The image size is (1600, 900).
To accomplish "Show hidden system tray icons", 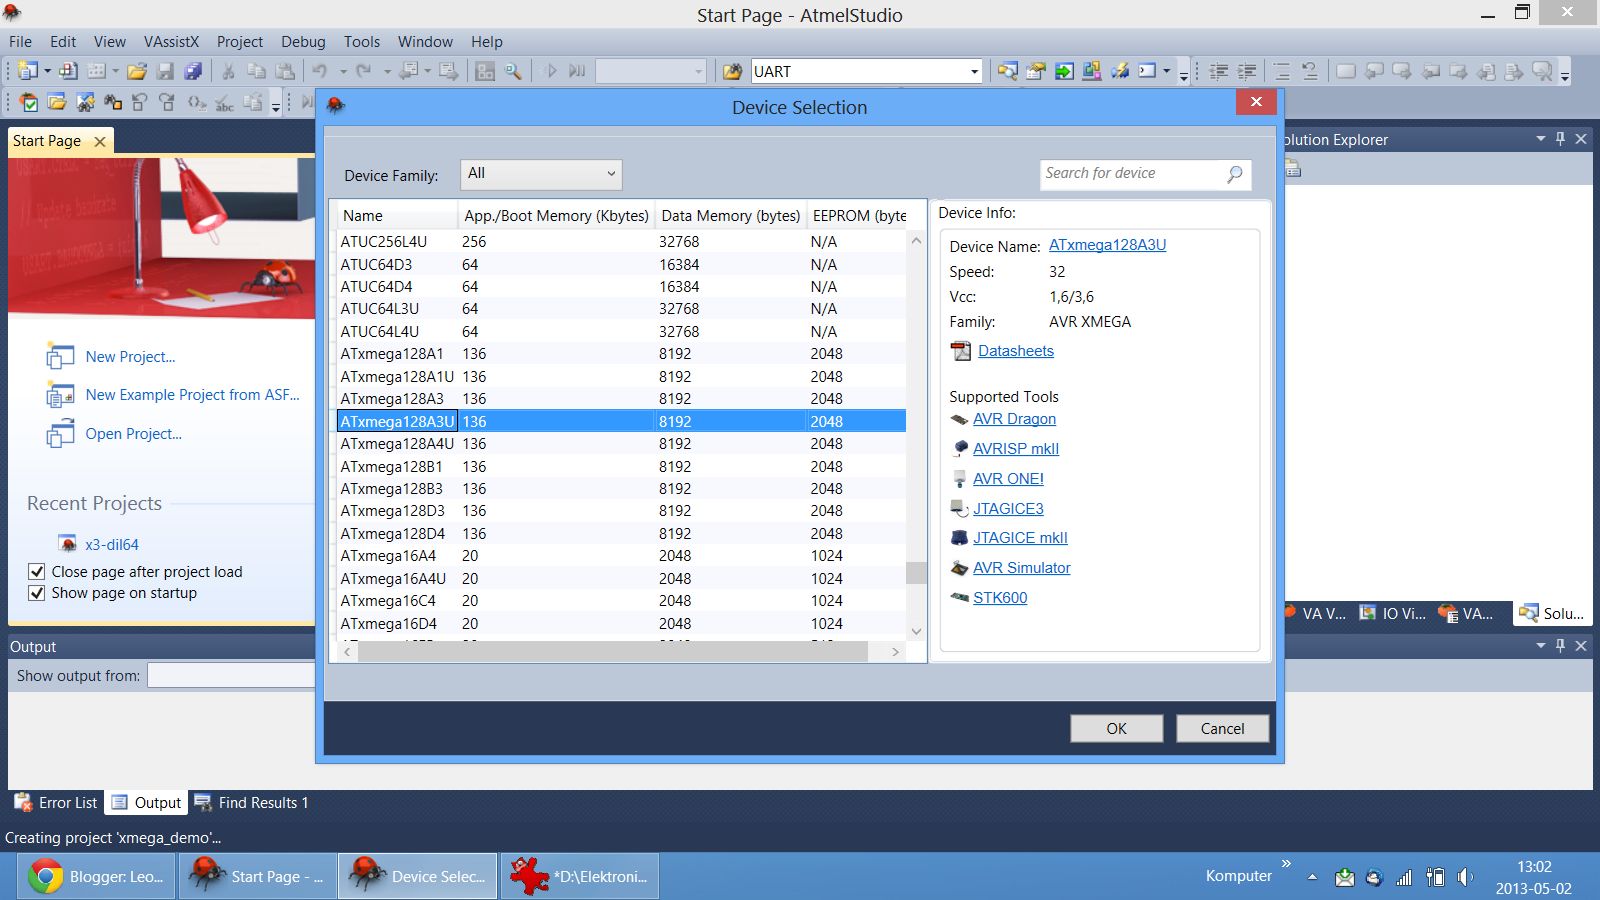I will tap(1312, 877).
